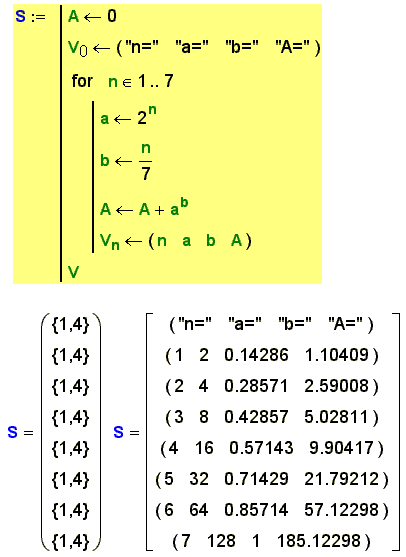Click the blue S definition variable

coord(21,16)
